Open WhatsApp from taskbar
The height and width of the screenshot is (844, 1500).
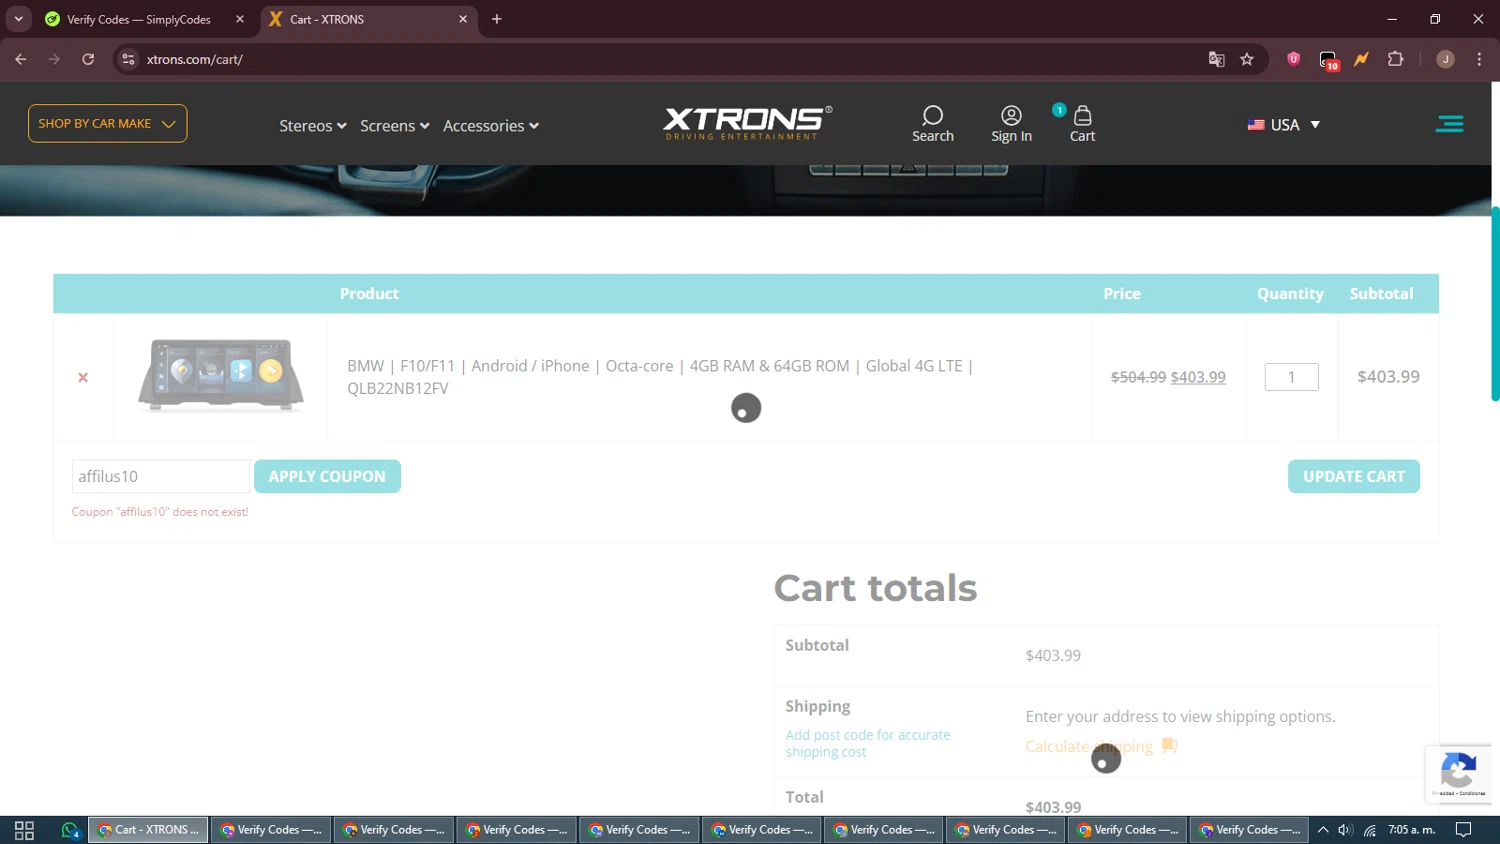[70, 830]
